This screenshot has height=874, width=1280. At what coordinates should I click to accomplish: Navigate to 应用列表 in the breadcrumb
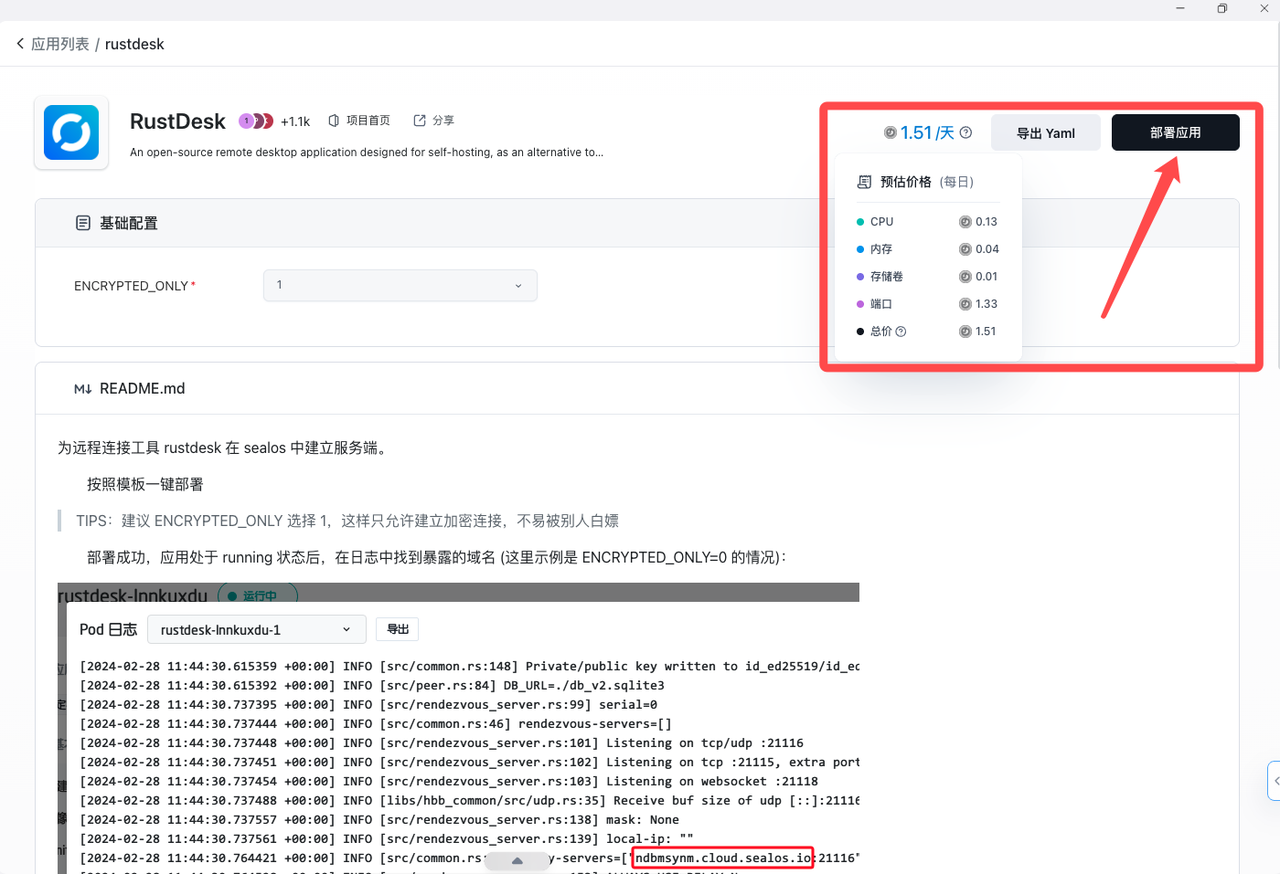(60, 44)
